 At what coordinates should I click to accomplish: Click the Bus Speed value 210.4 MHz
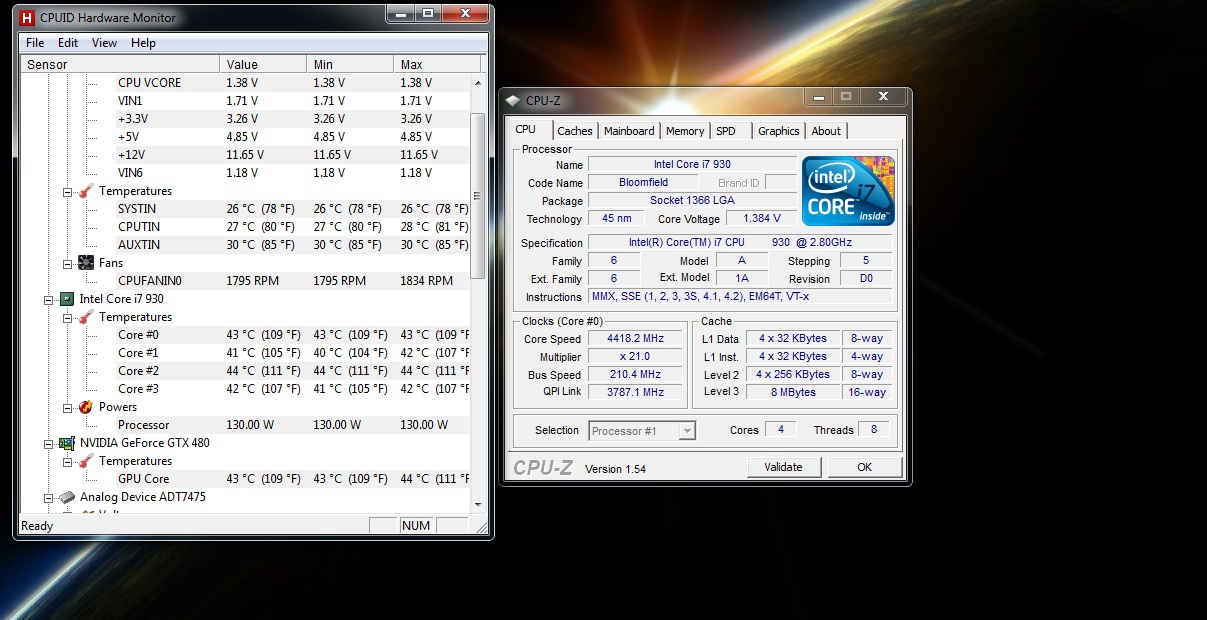[x=636, y=375]
